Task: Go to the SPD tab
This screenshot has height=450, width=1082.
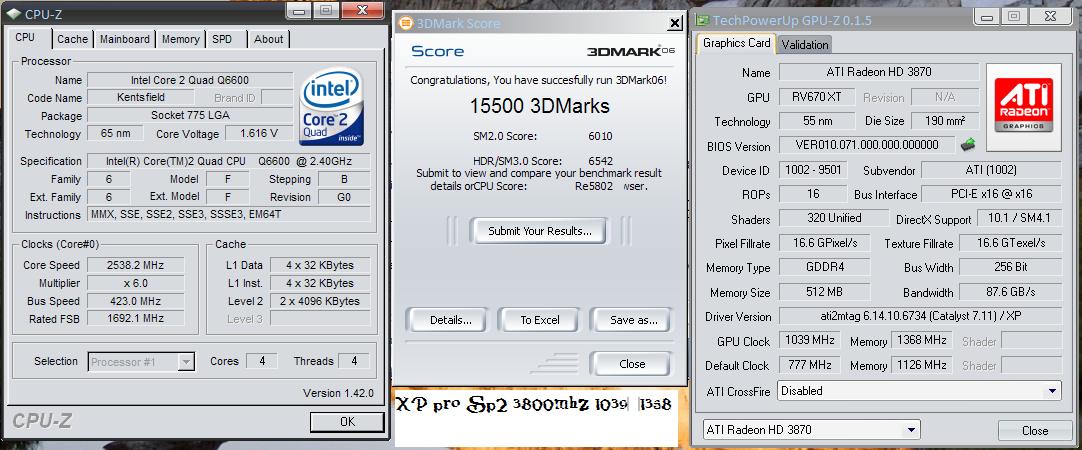Action: (x=222, y=39)
